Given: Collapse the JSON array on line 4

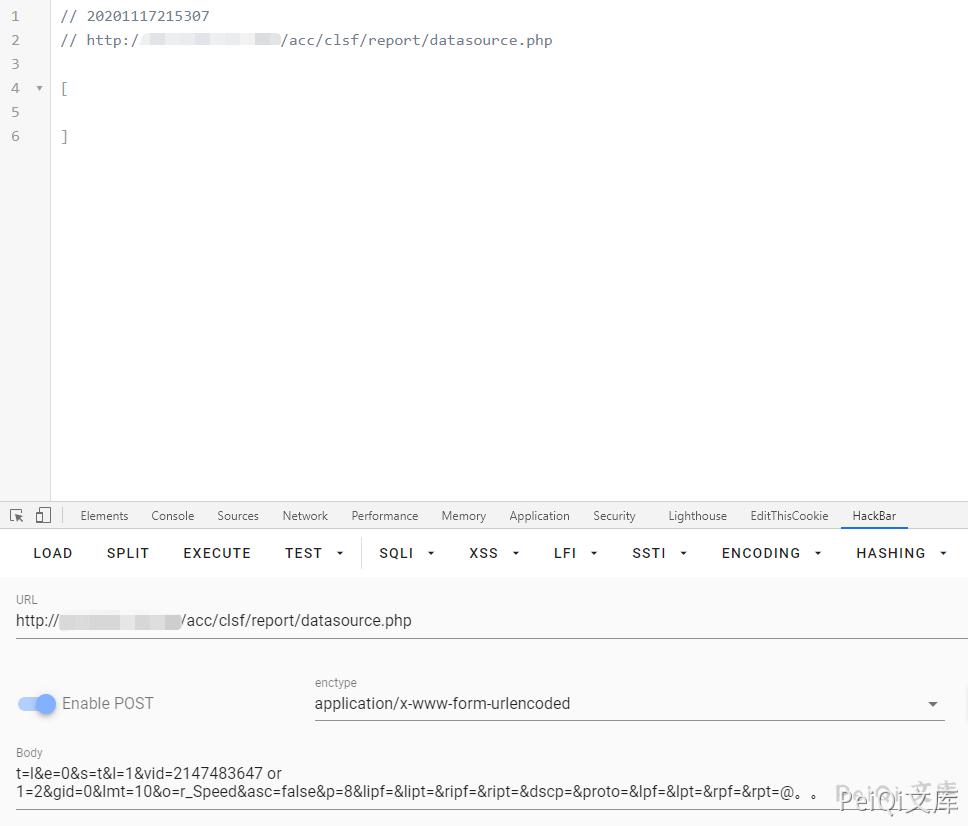Looking at the screenshot, I should click(40, 89).
